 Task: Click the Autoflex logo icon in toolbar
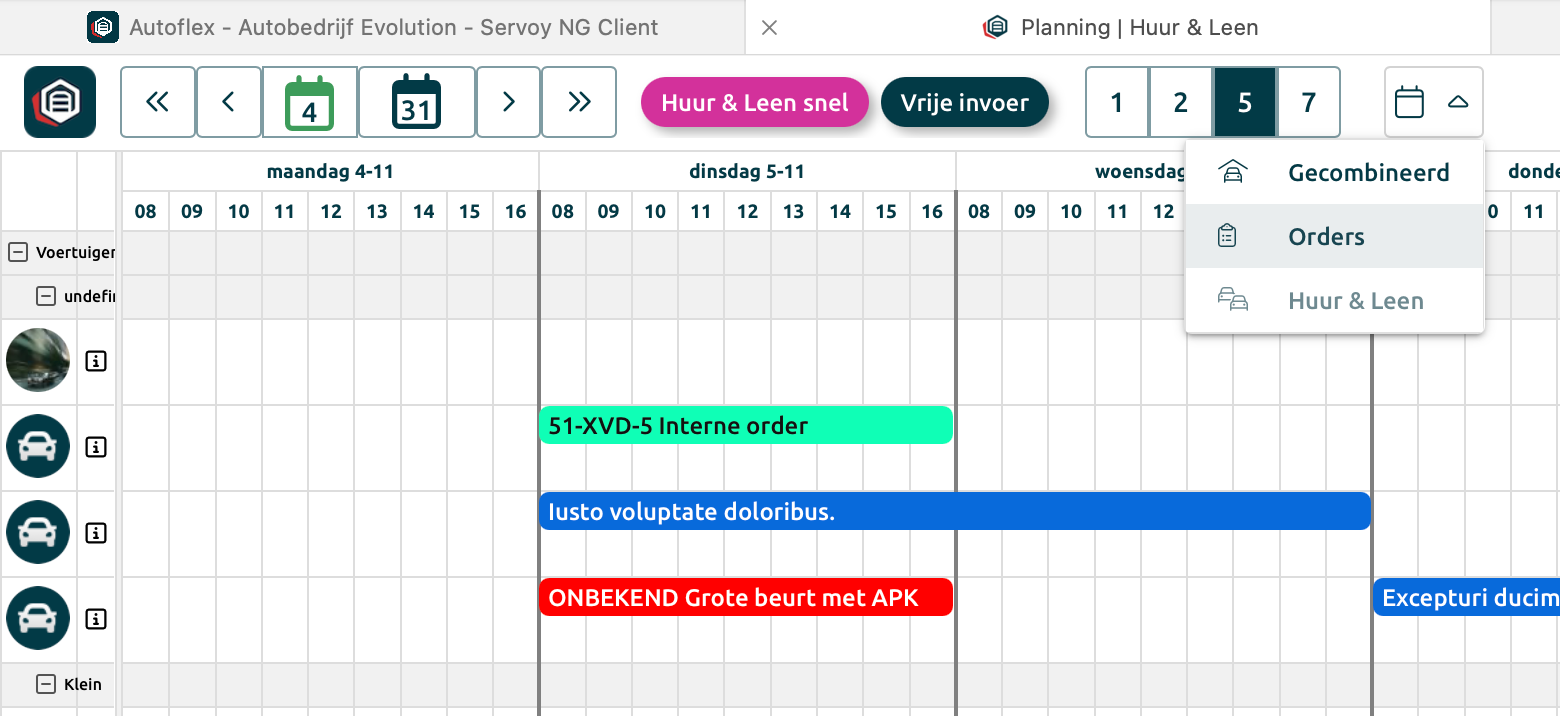(x=60, y=102)
